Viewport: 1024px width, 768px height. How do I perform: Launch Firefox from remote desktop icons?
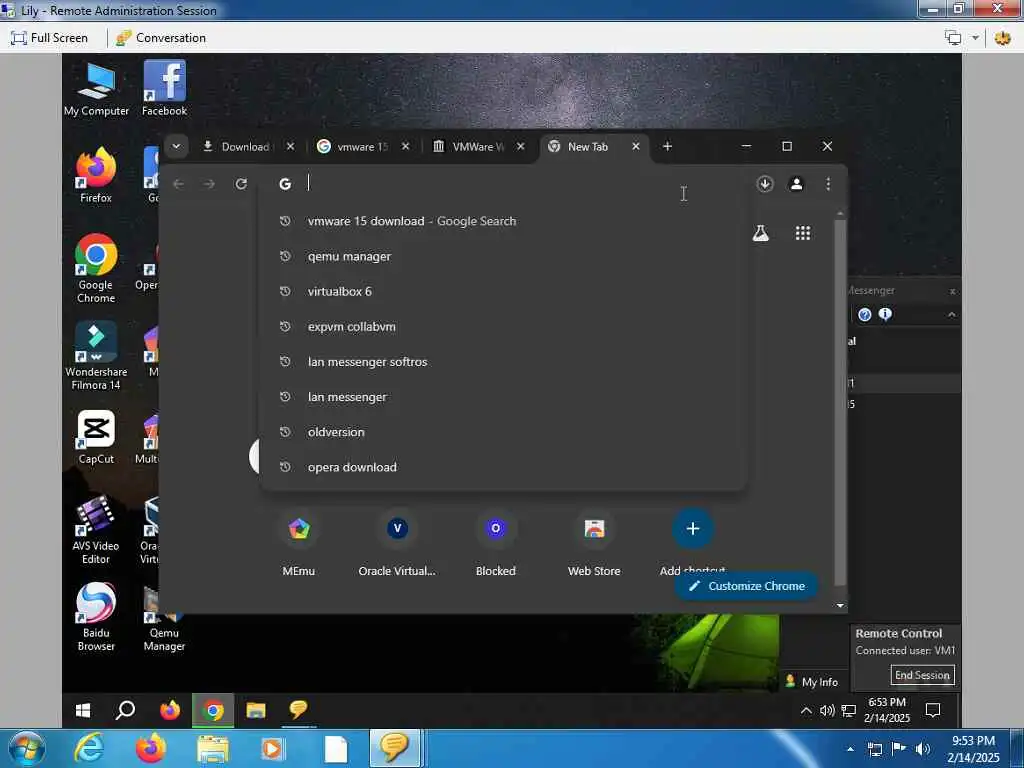pos(96,175)
